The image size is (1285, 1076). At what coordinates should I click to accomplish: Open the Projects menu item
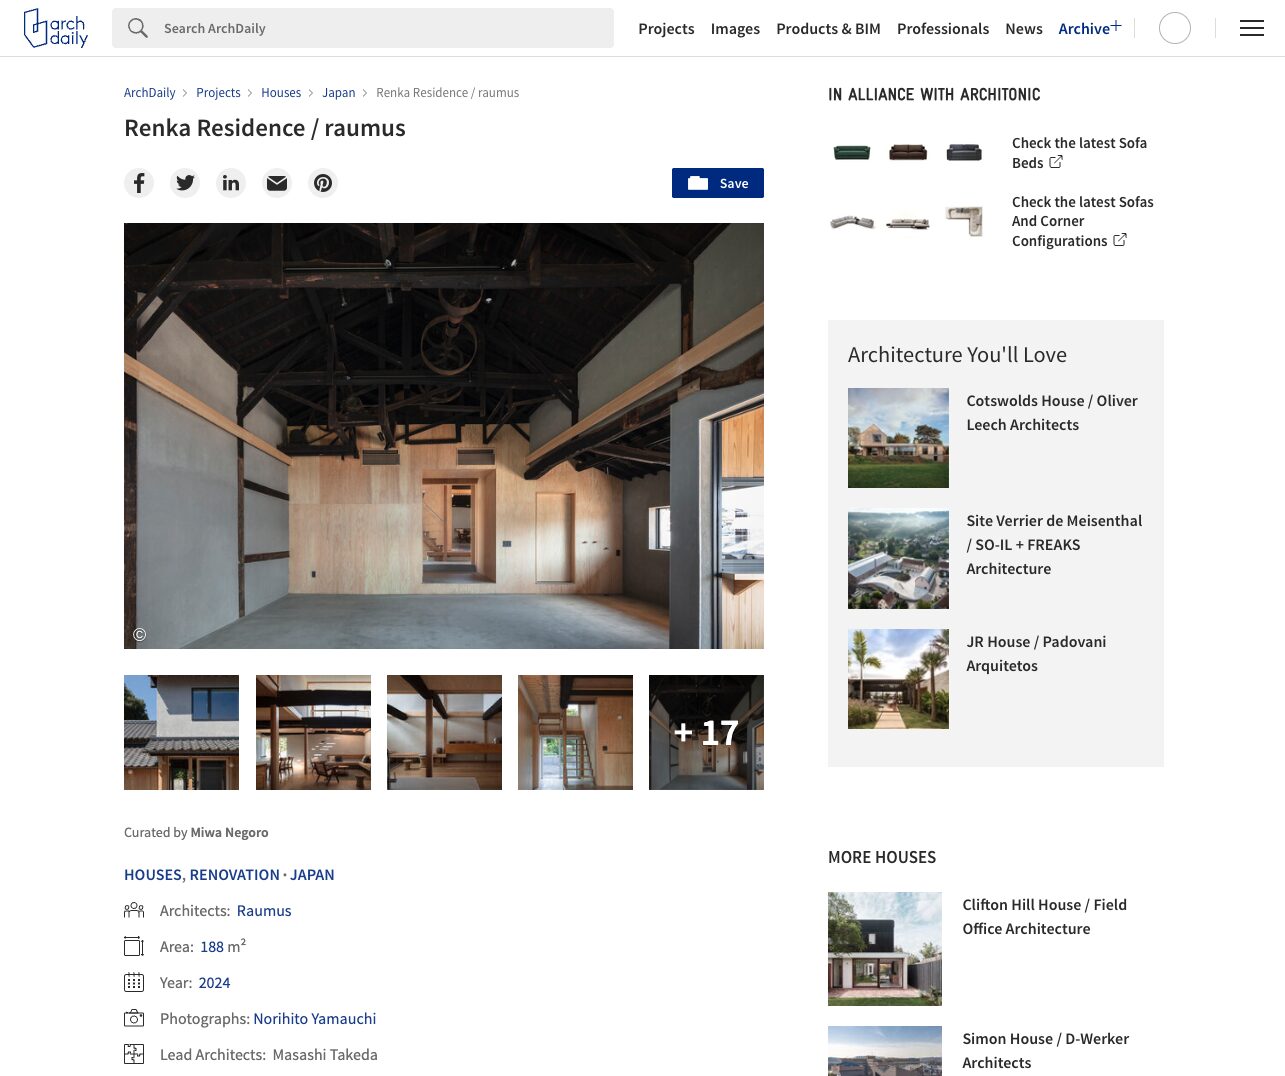click(x=666, y=29)
